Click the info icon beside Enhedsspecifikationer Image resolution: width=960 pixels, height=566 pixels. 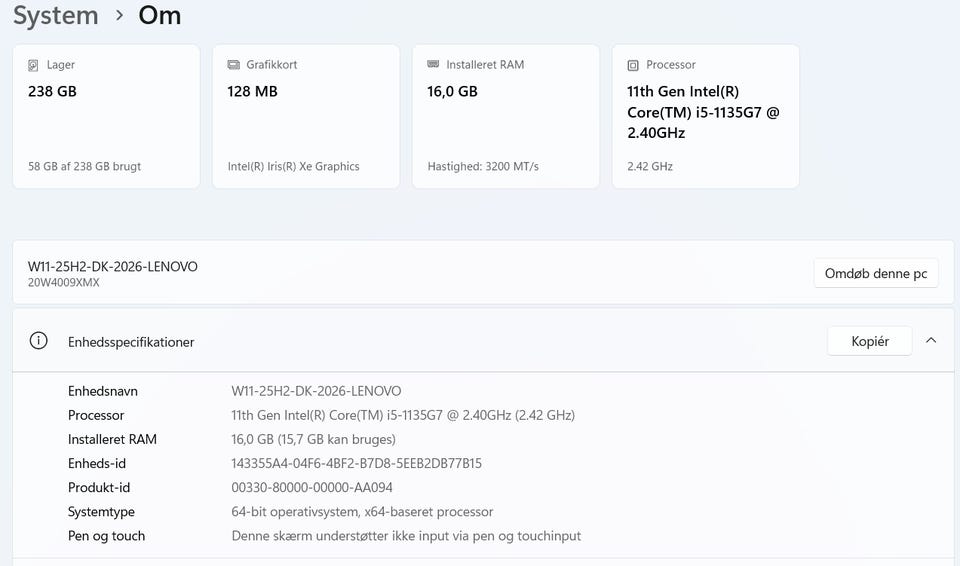[x=39, y=341]
